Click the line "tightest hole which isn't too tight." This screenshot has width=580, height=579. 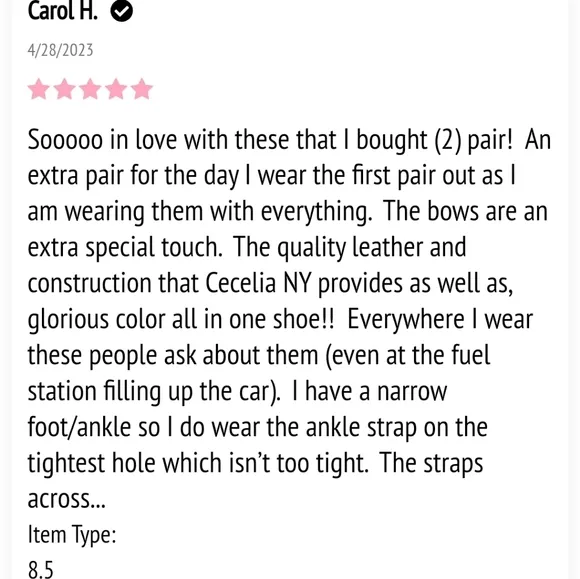pyautogui.click(x=198, y=464)
